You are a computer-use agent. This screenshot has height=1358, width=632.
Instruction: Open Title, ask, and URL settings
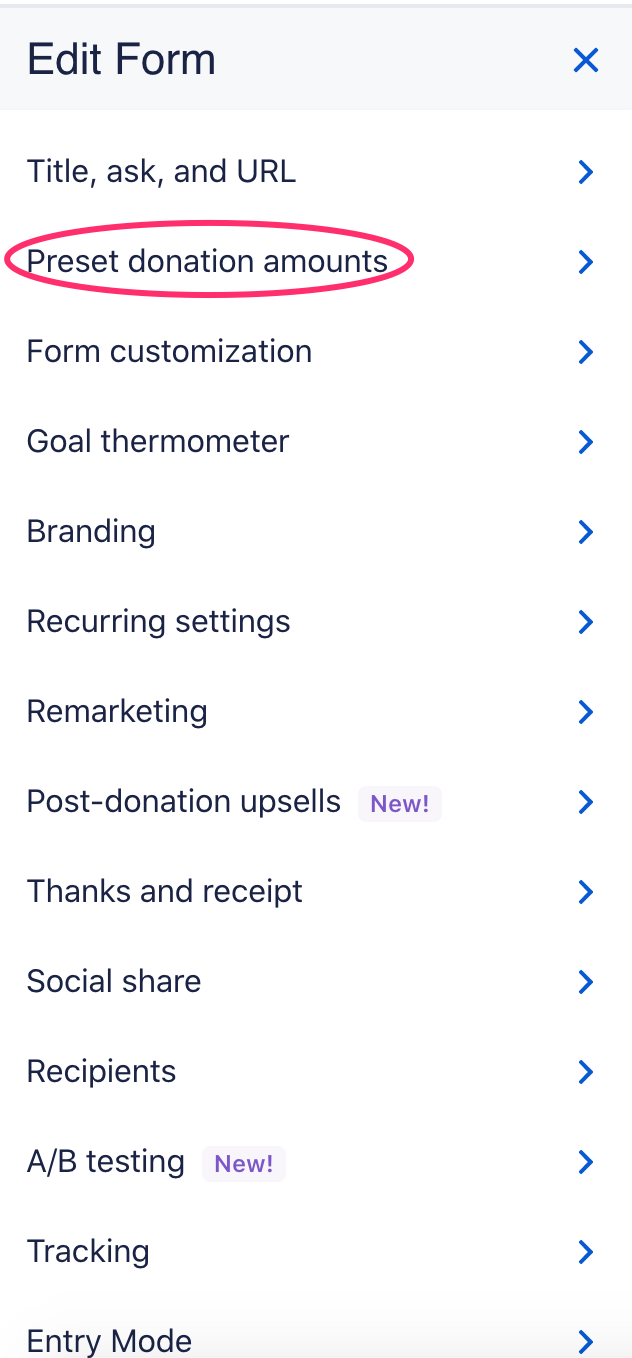pos(161,172)
